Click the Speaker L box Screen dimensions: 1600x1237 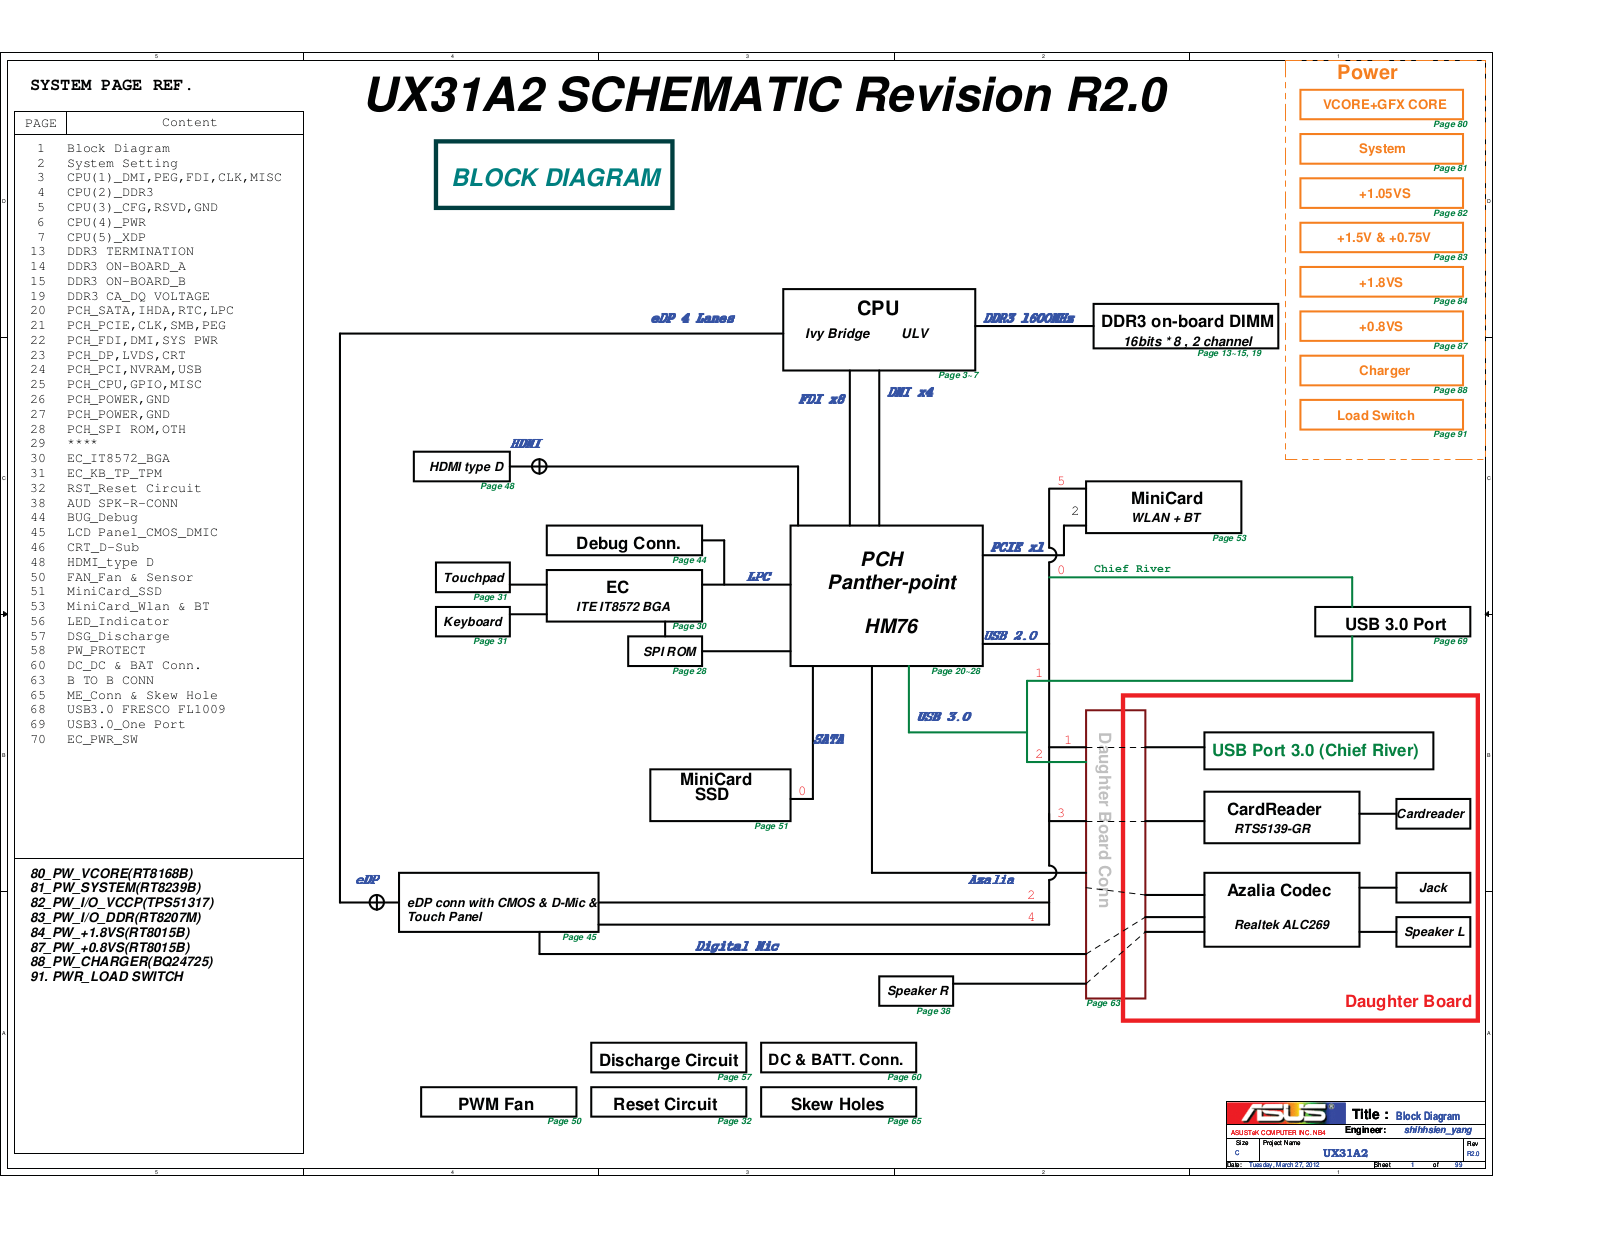(1433, 931)
